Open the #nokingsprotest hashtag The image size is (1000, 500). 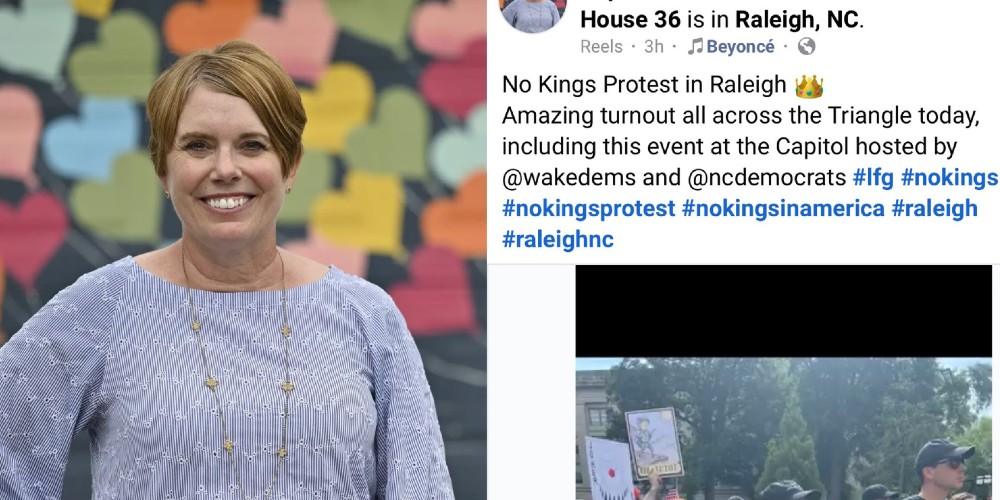[x=588, y=209]
